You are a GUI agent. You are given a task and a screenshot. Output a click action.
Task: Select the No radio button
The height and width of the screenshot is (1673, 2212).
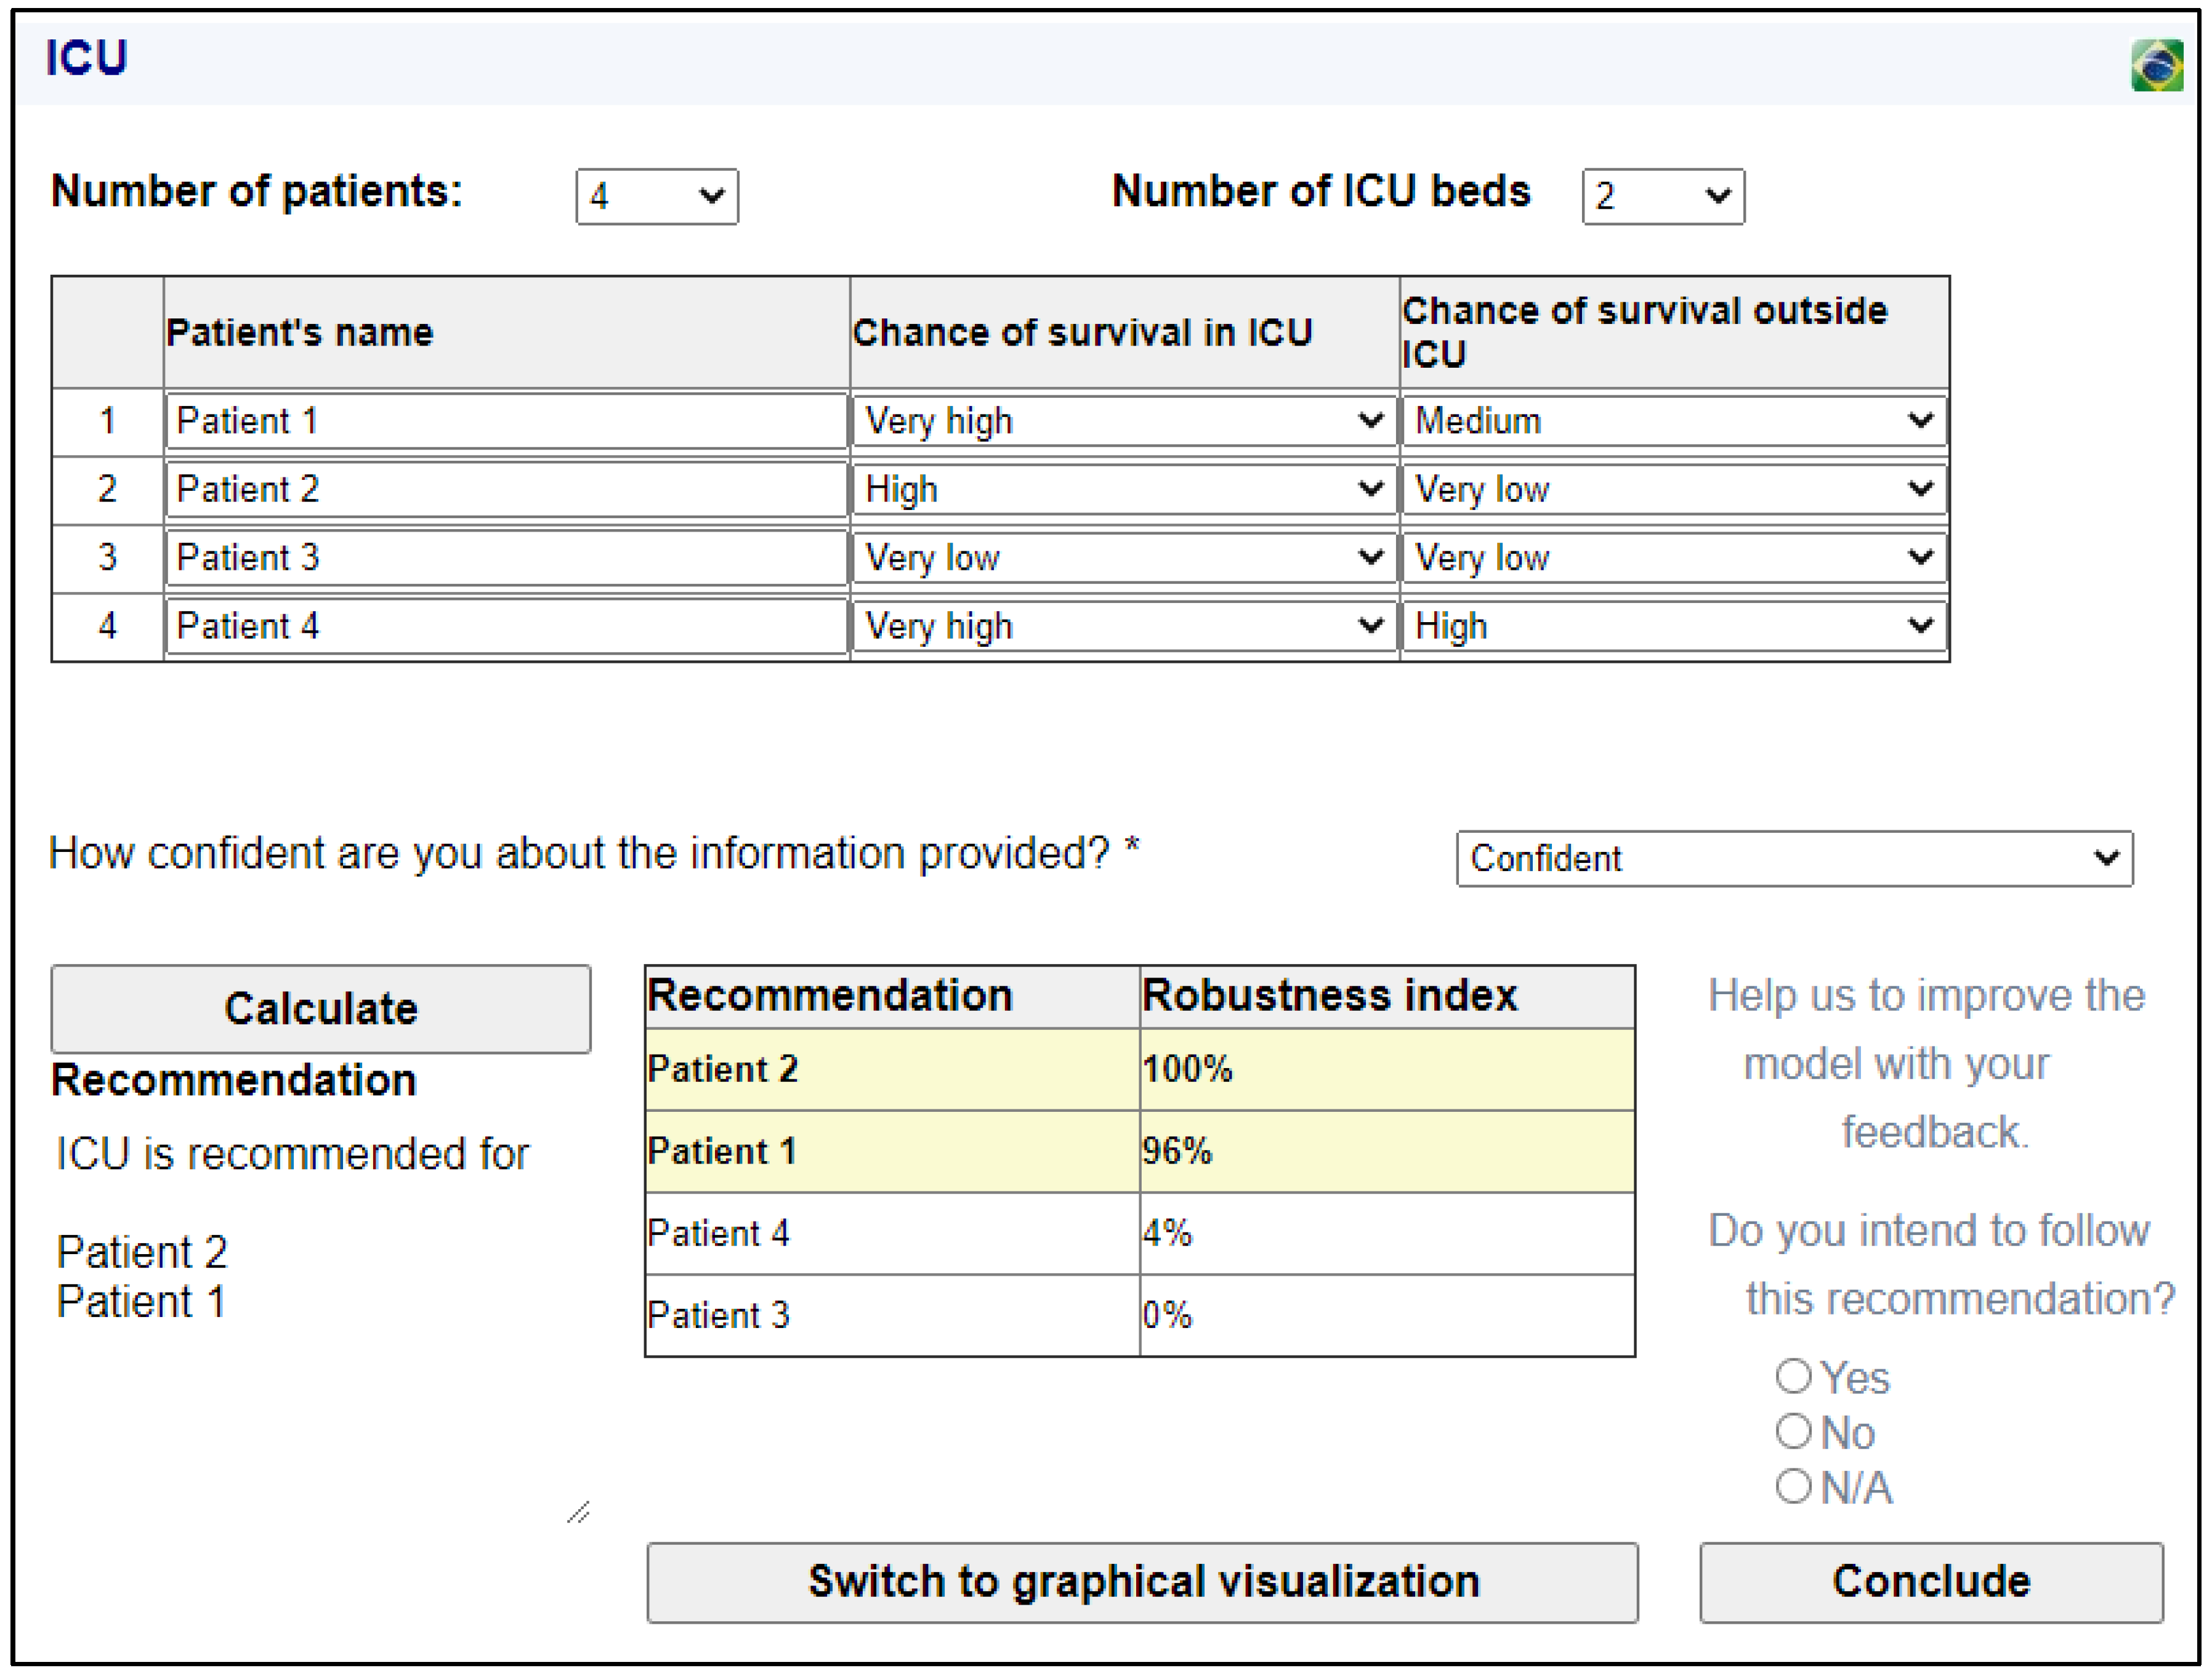point(1793,1431)
